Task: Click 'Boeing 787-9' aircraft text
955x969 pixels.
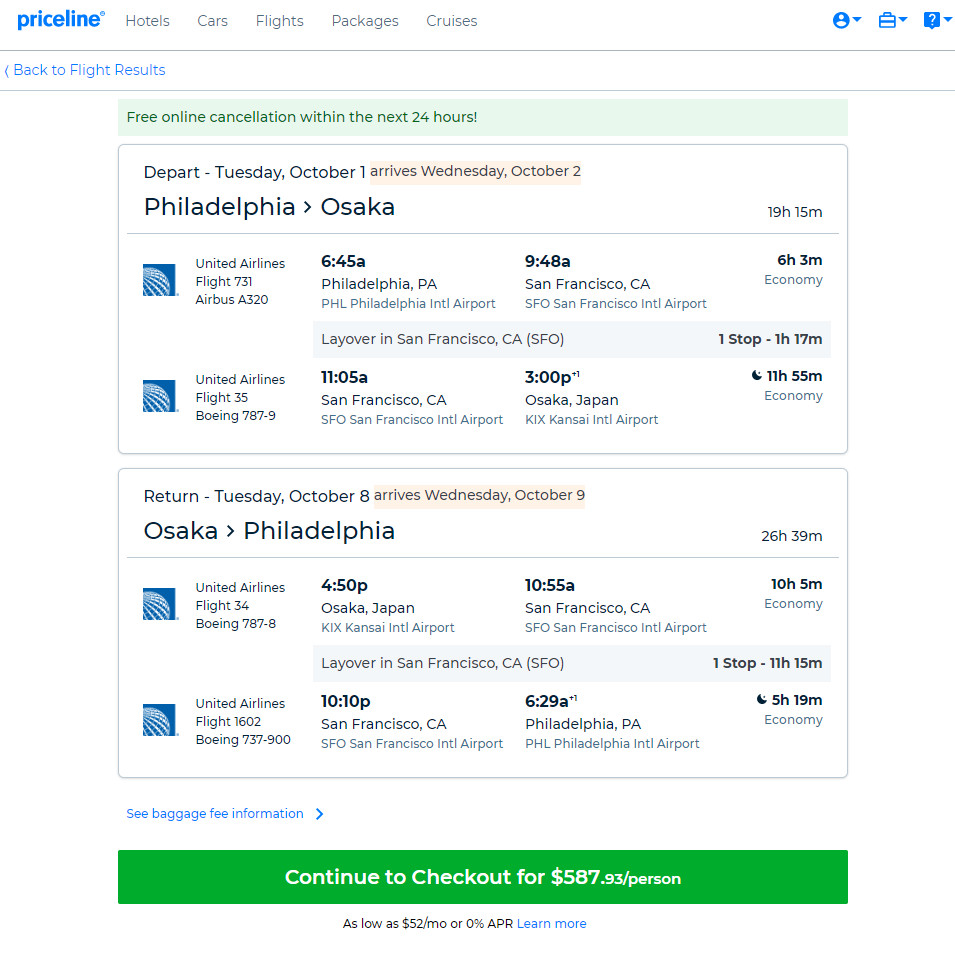Action: [x=236, y=415]
